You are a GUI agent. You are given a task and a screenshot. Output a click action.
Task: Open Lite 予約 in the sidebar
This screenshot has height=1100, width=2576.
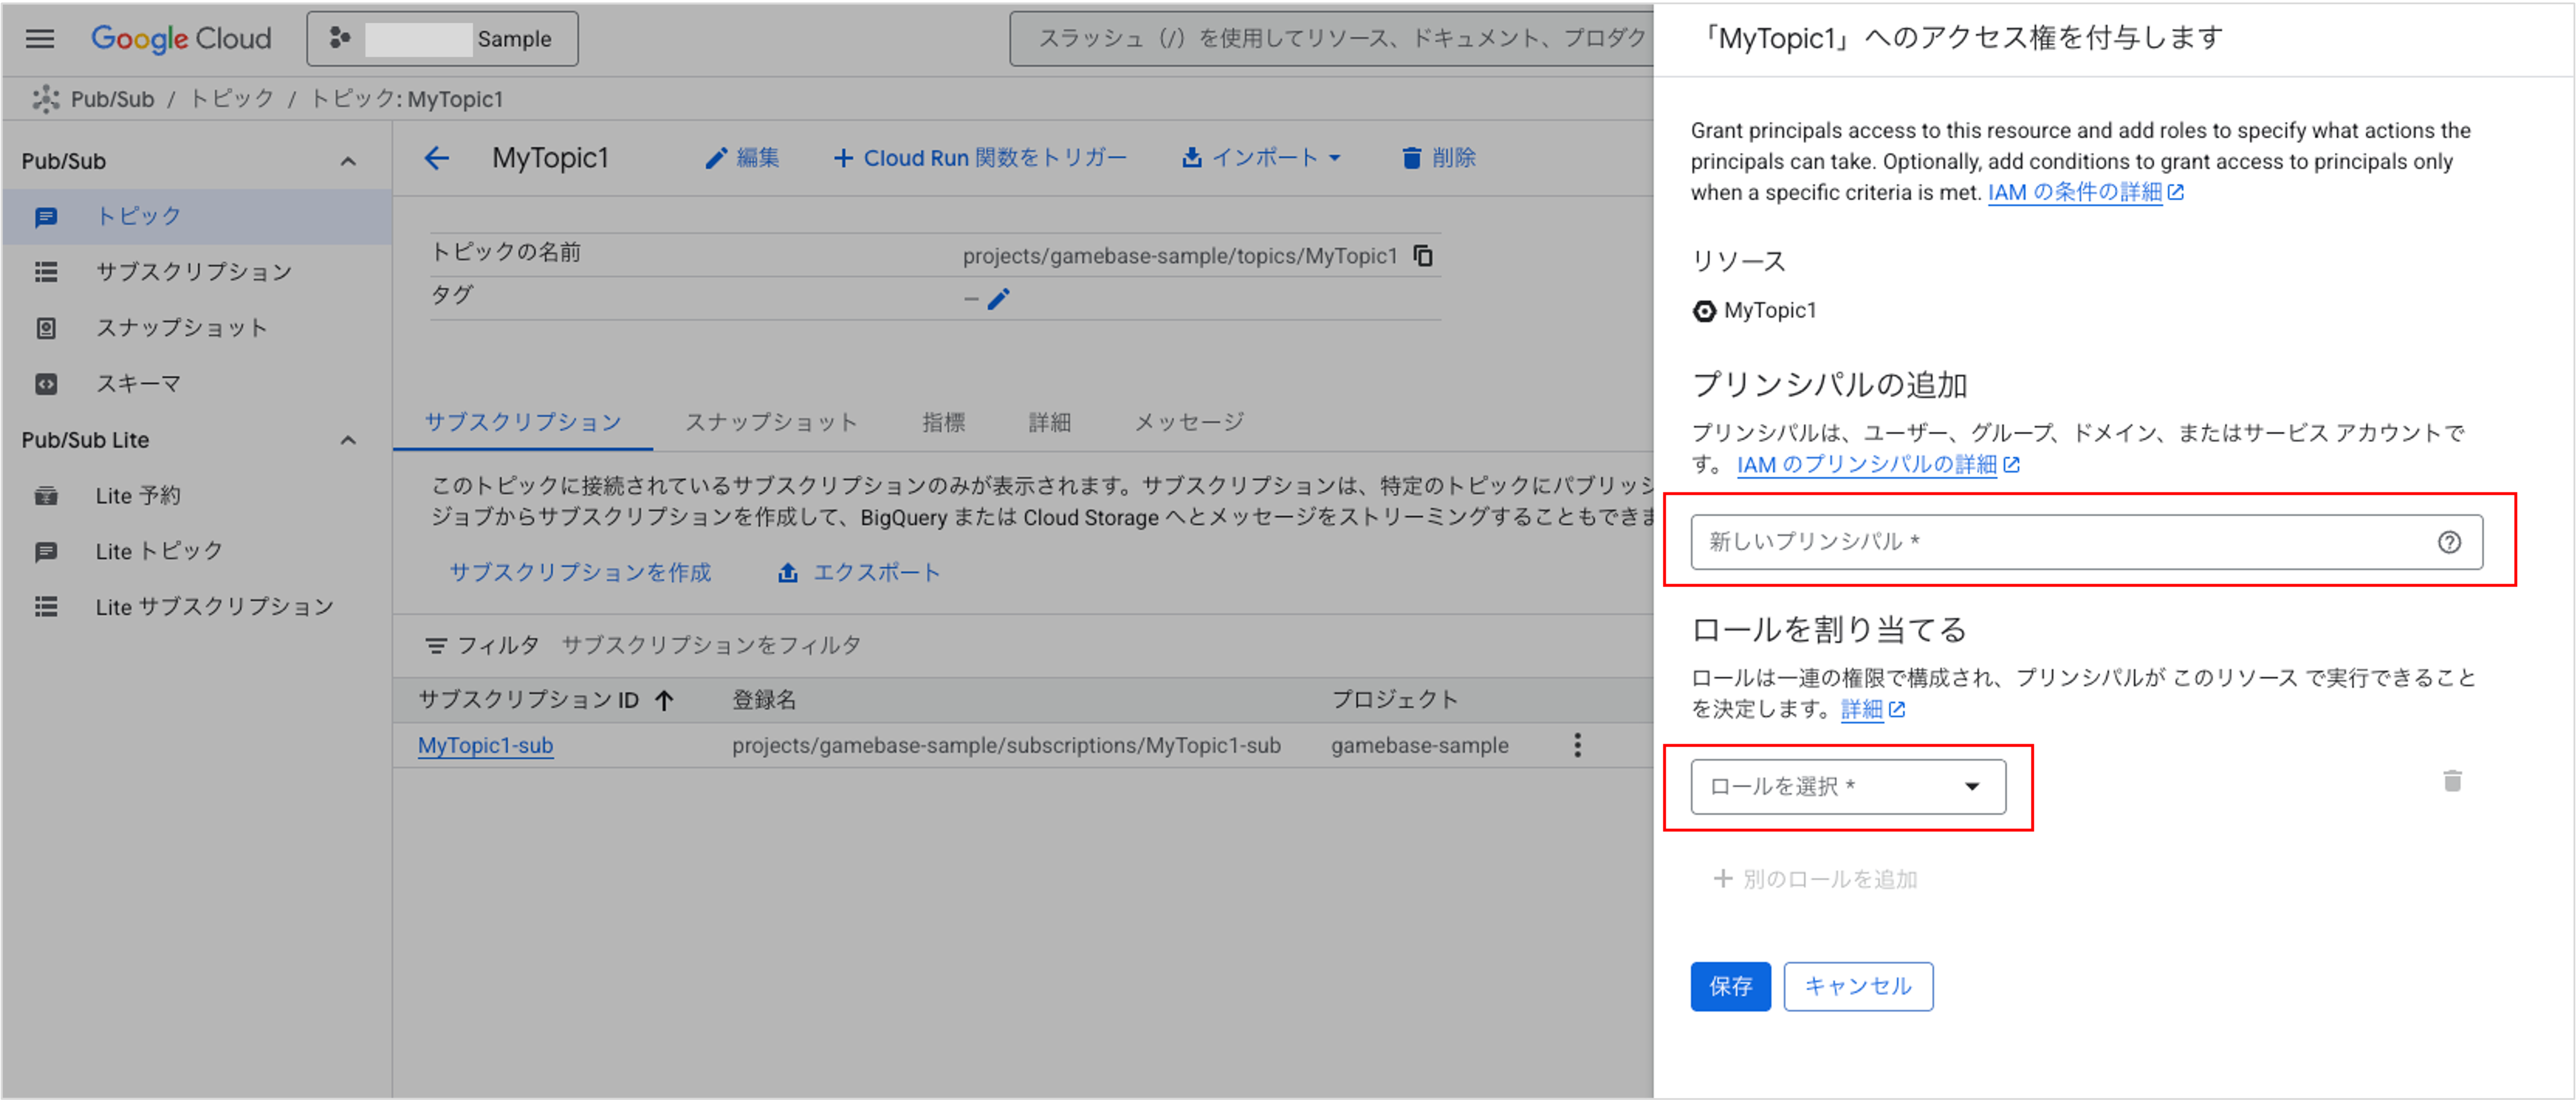point(197,495)
